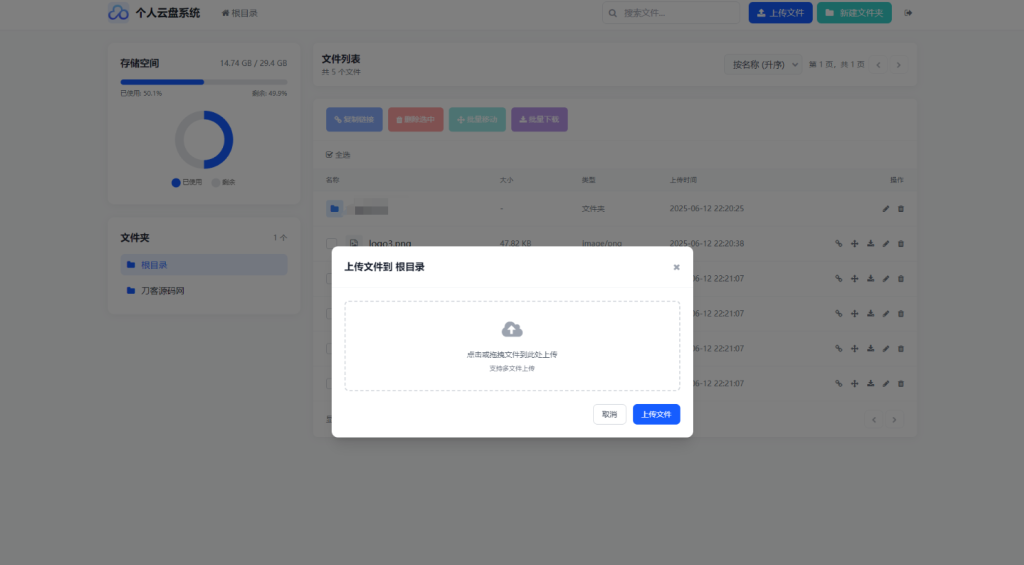Viewport: 1024px width, 565px height.
Task: Check the box for logo3.png
Action: pos(331,243)
